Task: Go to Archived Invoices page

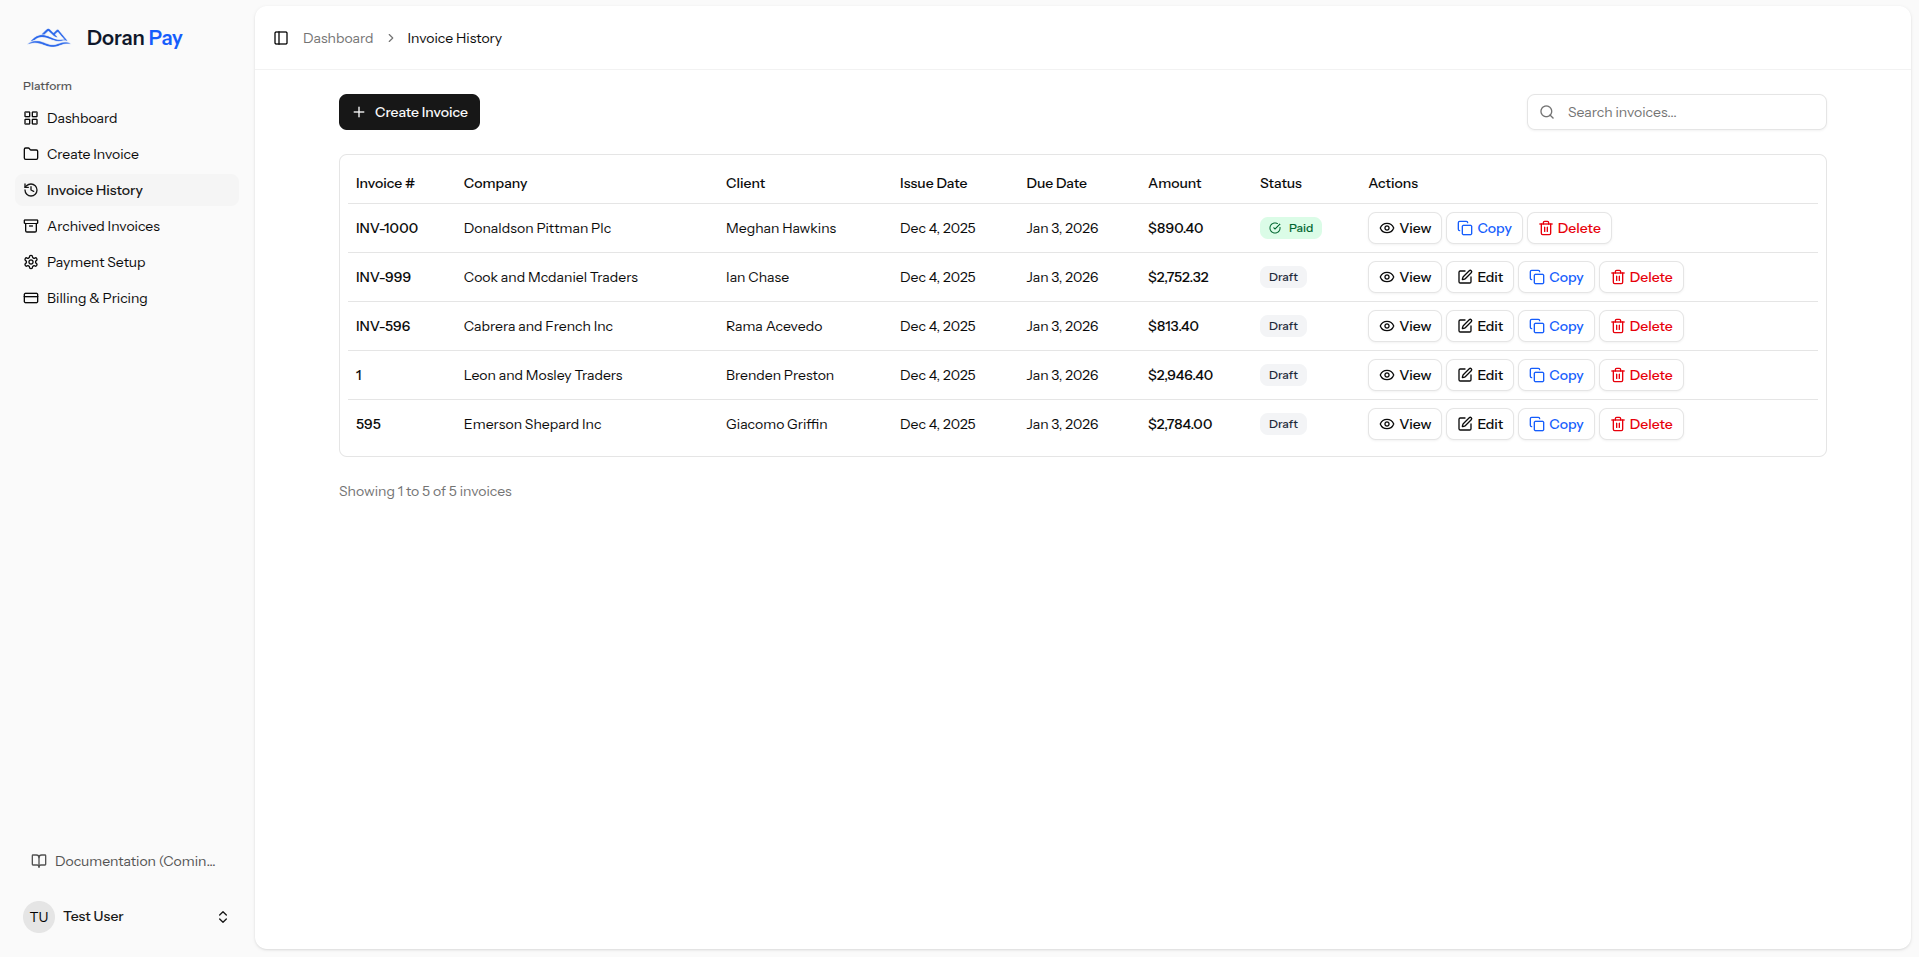Action: tap(103, 226)
